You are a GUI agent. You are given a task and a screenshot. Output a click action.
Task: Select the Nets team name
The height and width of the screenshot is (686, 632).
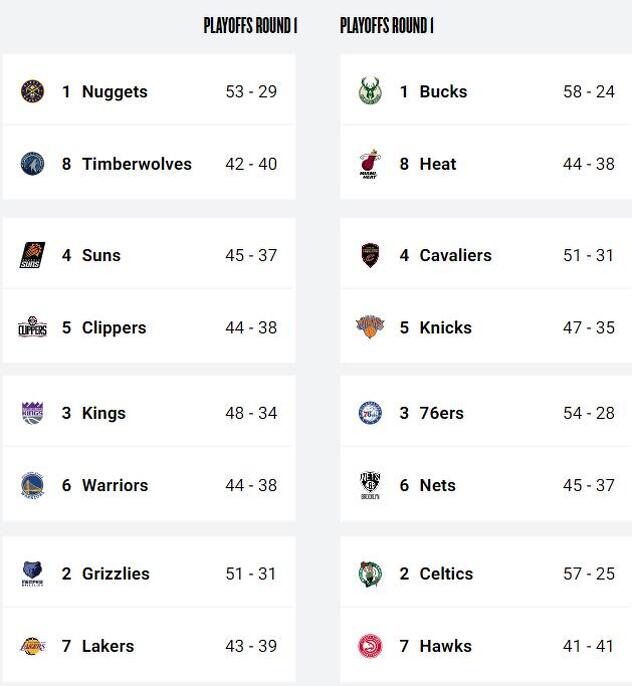coord(437,485)
